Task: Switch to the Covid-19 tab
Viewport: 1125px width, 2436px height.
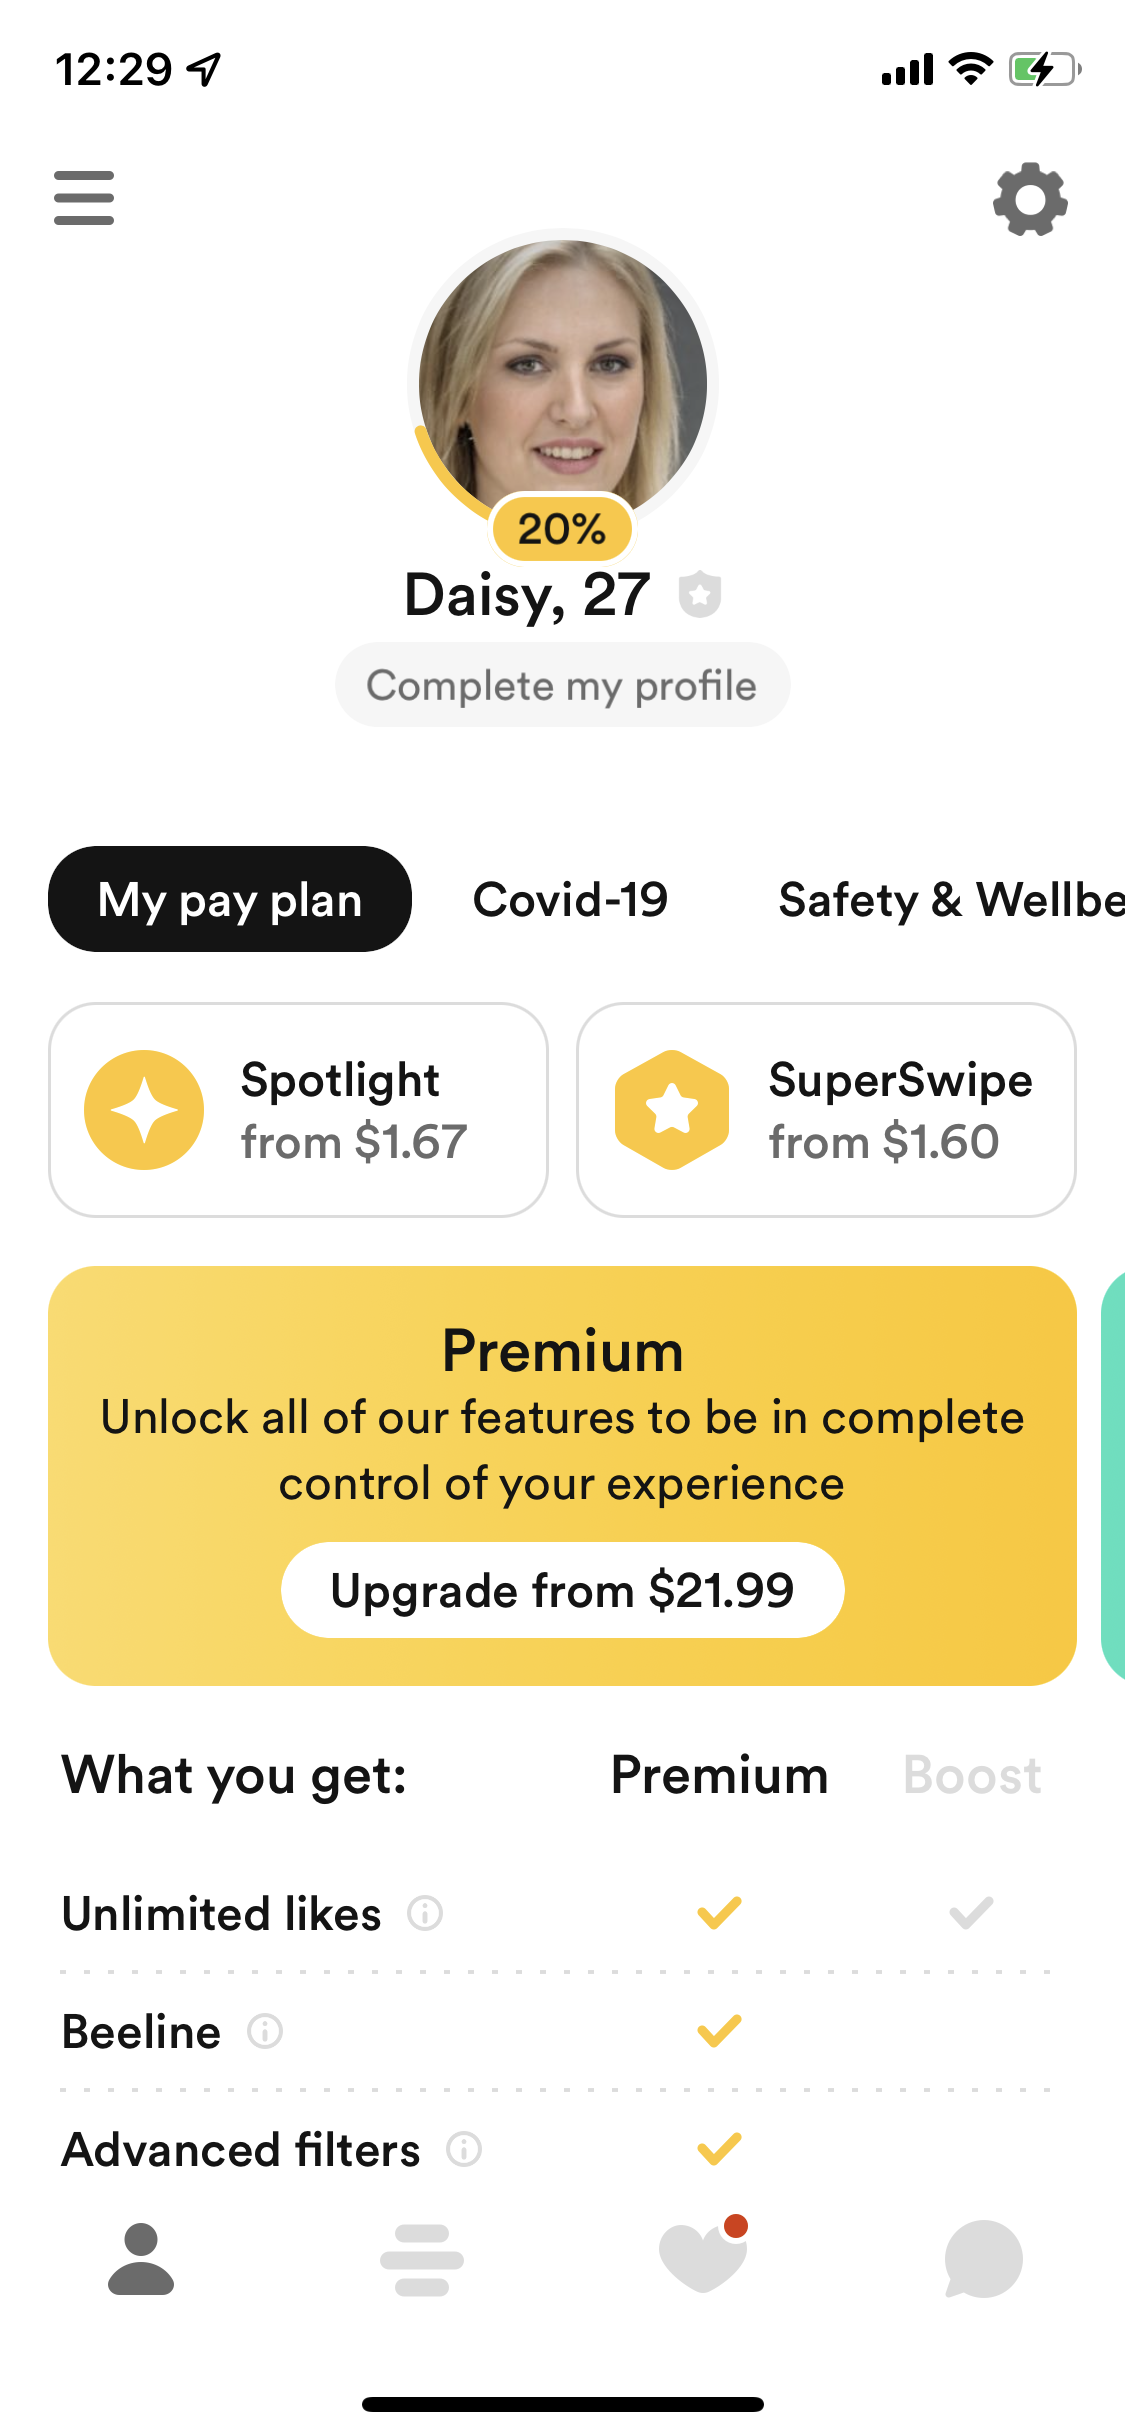Action: click(570, 899)
